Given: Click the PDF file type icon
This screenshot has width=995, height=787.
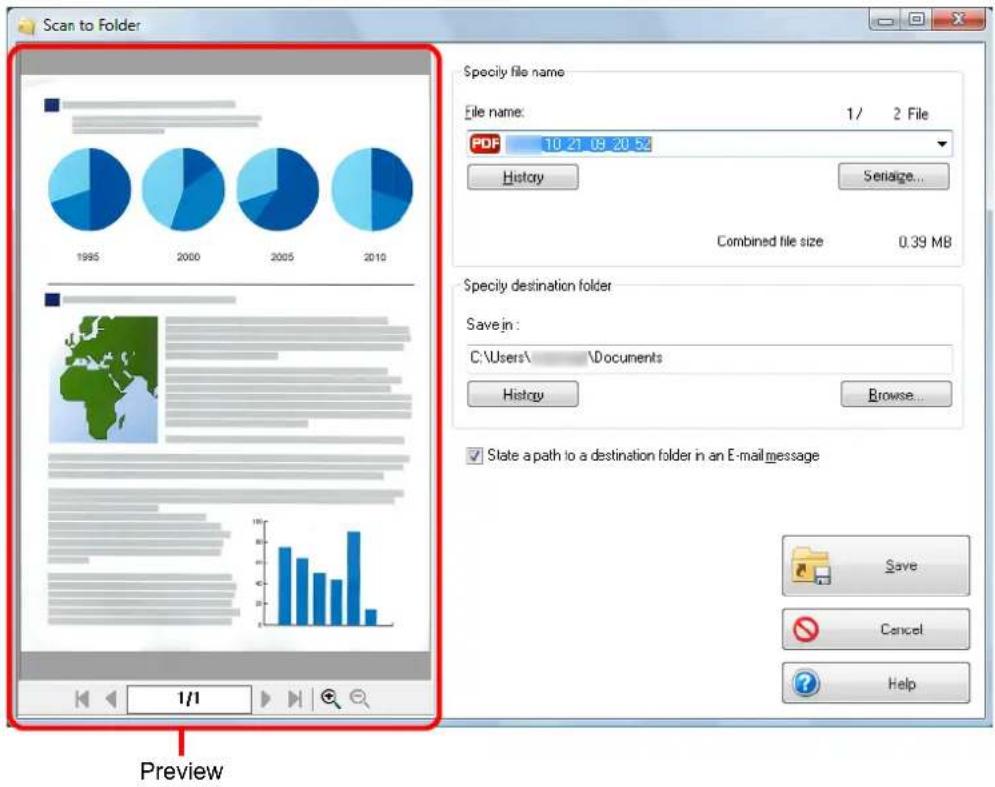Looking at the screenshot, I should pyautogui.click(x=485, y=144).
